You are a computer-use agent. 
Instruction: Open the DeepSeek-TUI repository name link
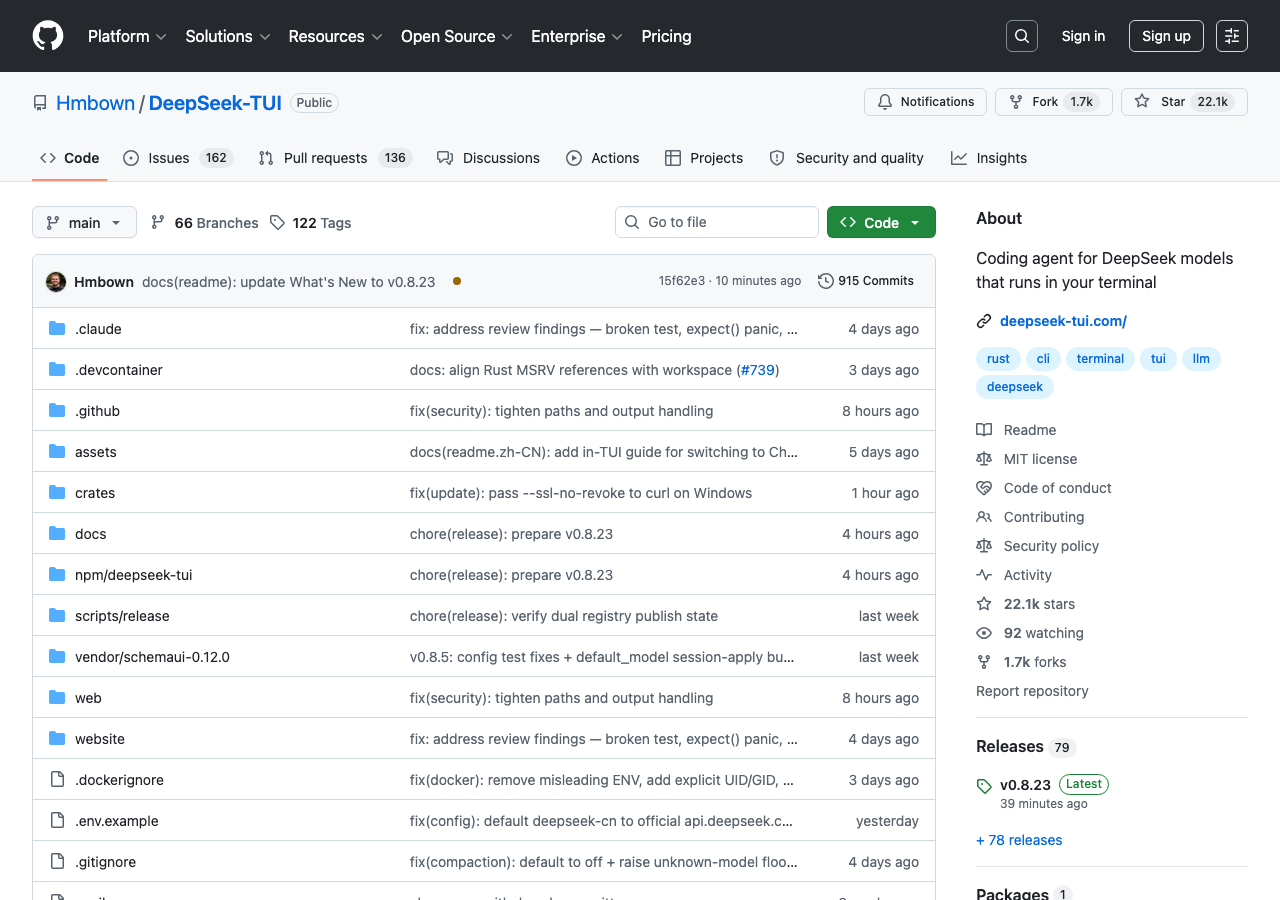[x=215, y=103]
